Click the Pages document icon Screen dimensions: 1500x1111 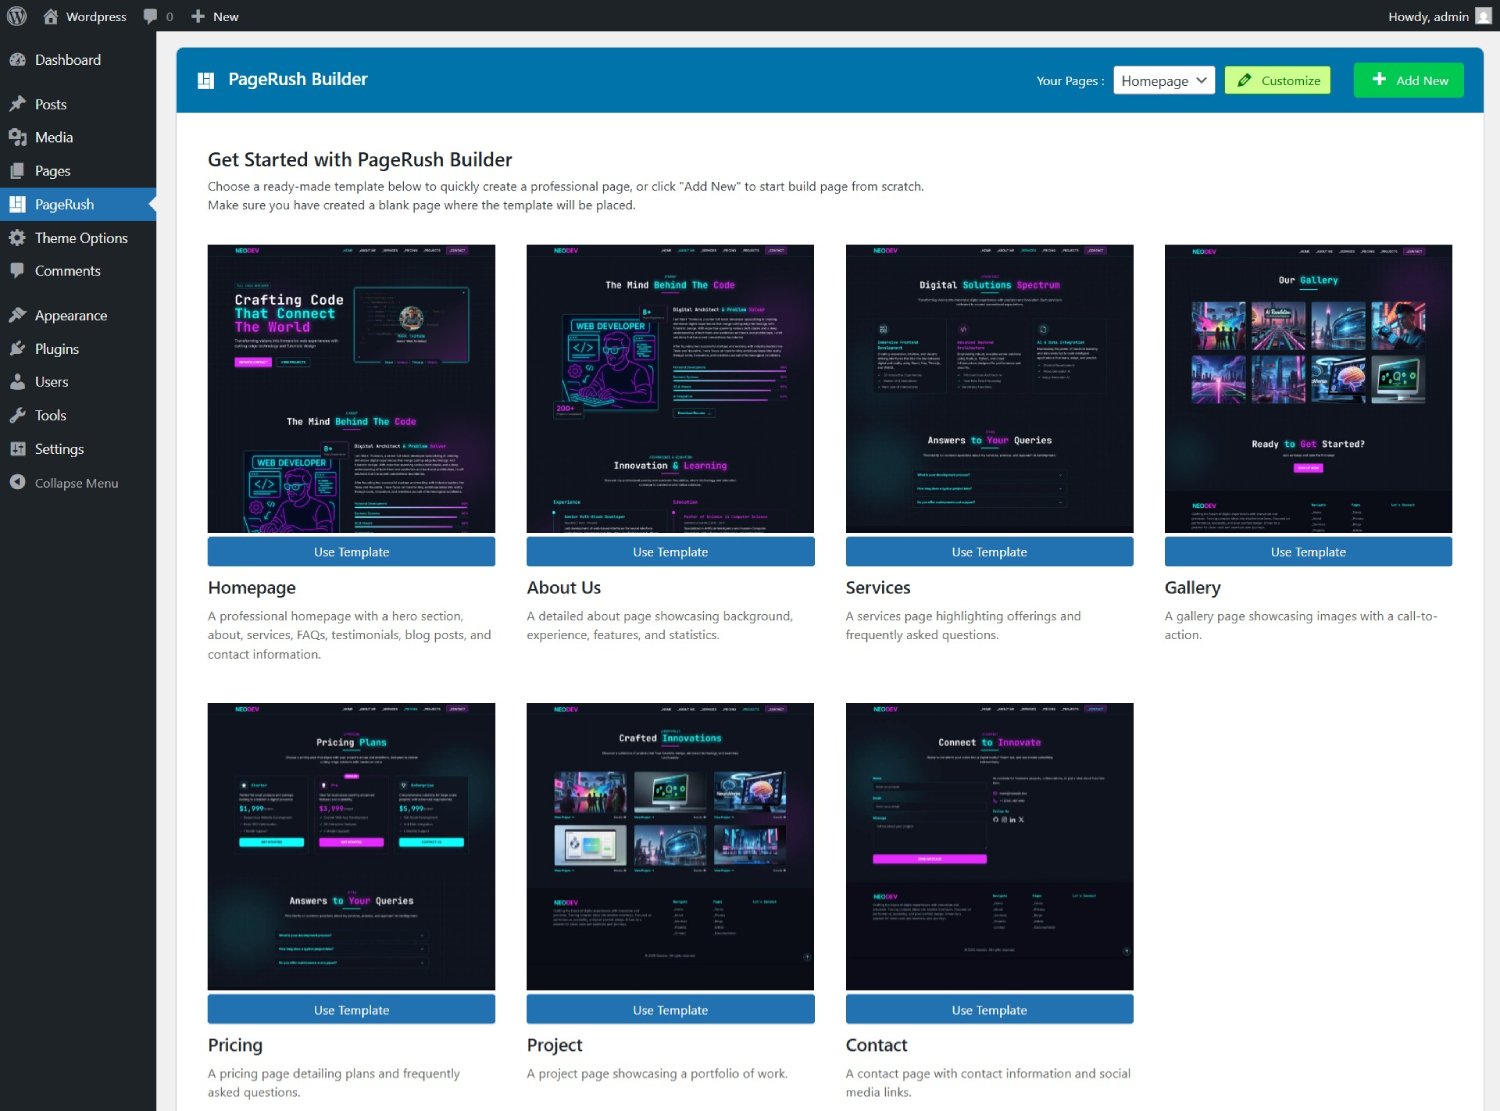point(17,171)
